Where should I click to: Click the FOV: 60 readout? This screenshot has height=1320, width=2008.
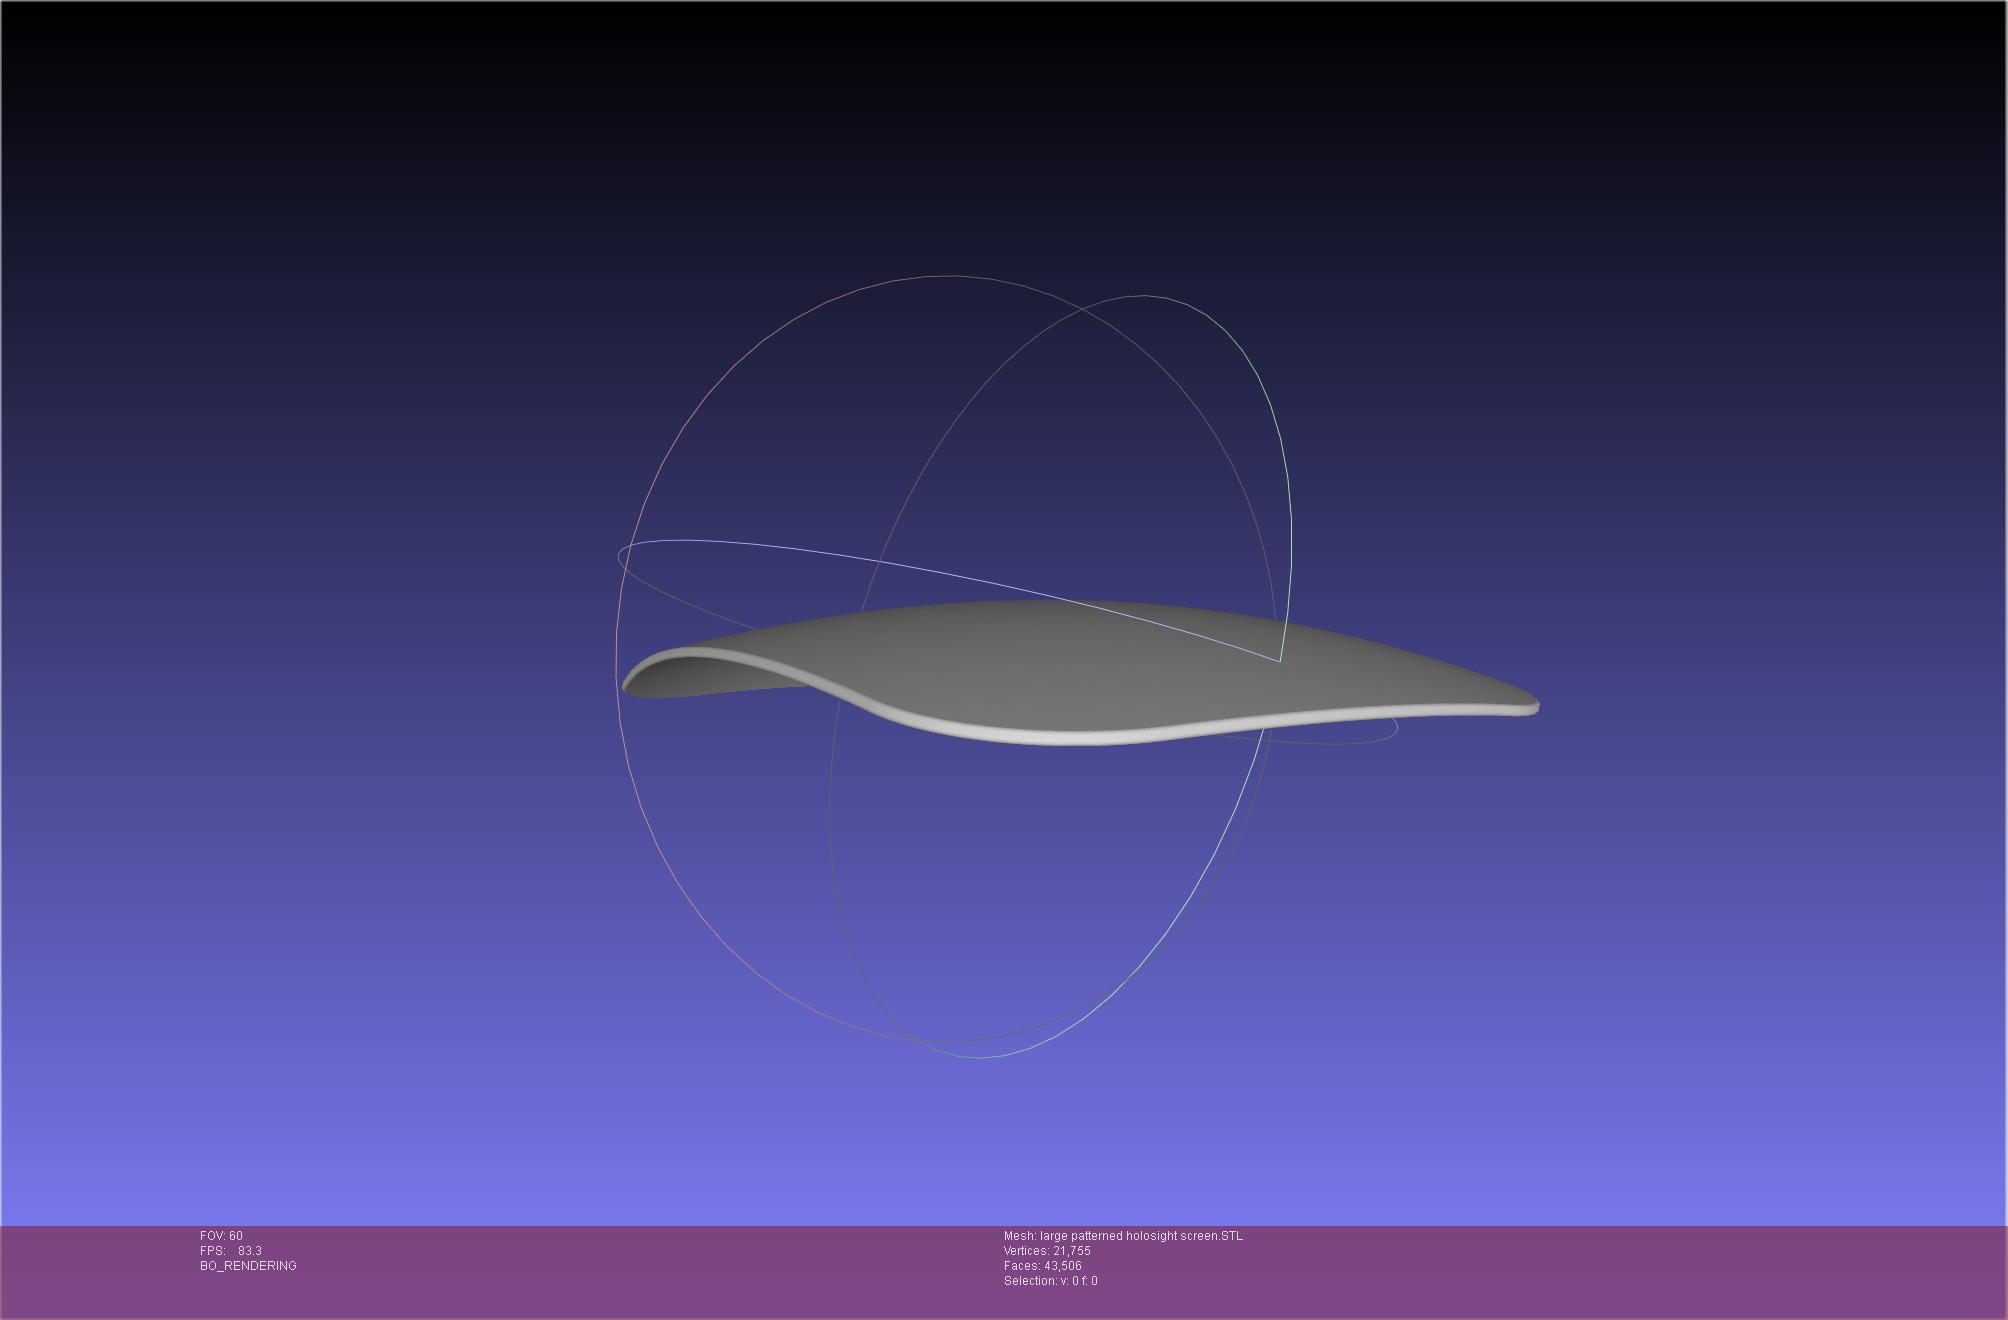(221, 1236)
